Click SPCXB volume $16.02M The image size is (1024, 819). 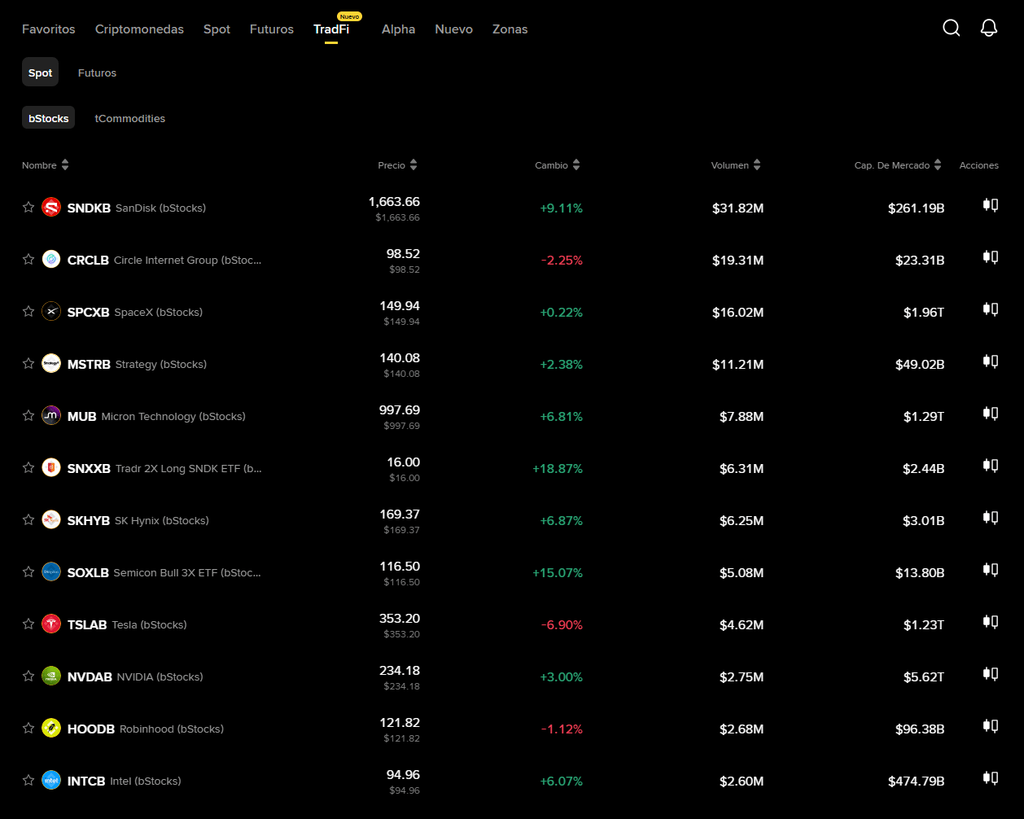[x=737, y=312]
